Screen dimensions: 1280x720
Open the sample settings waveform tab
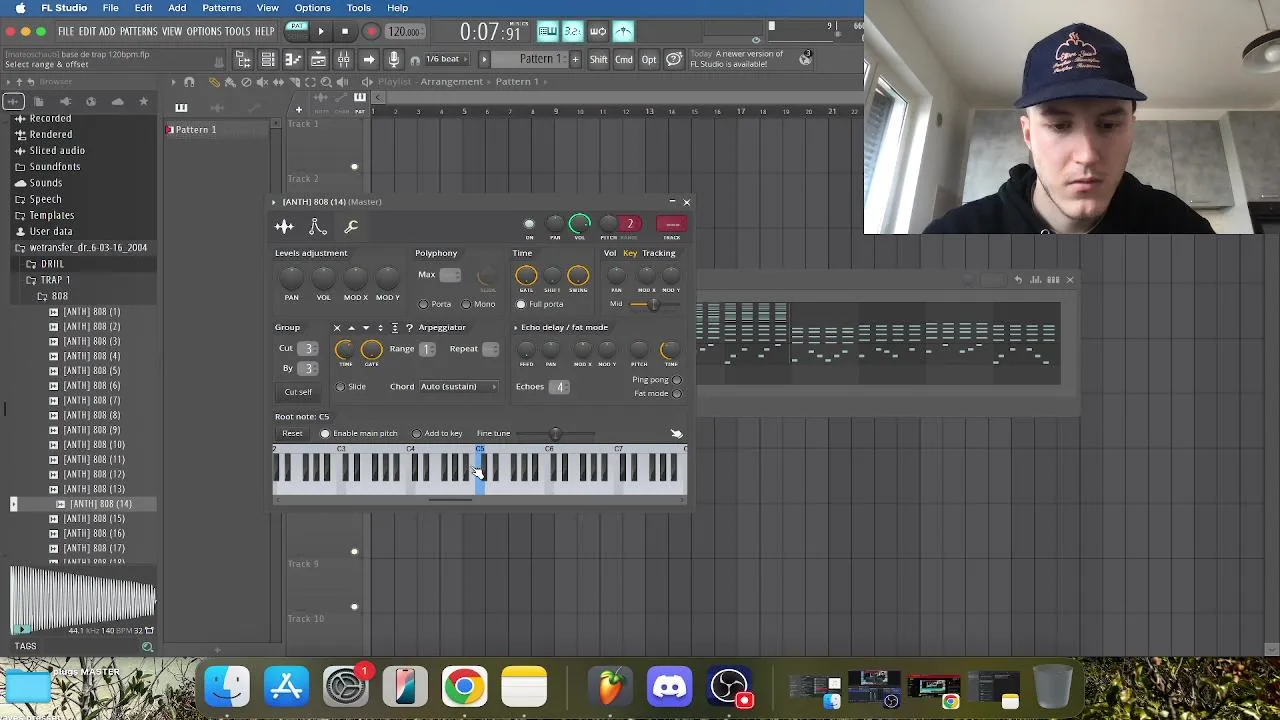(284, 227)
